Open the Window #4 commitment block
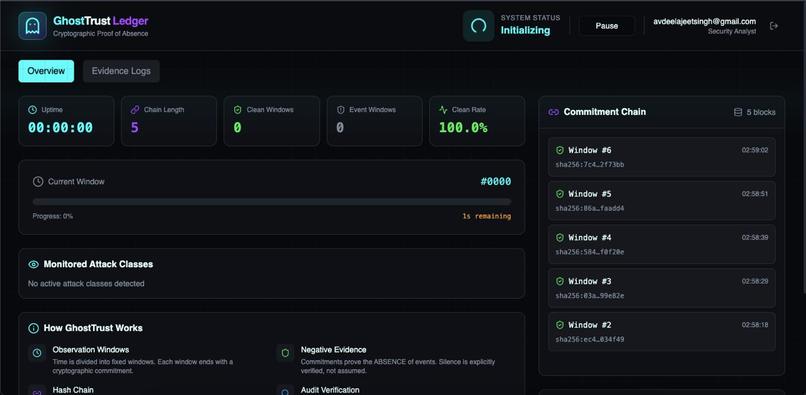 pos(662,244)
